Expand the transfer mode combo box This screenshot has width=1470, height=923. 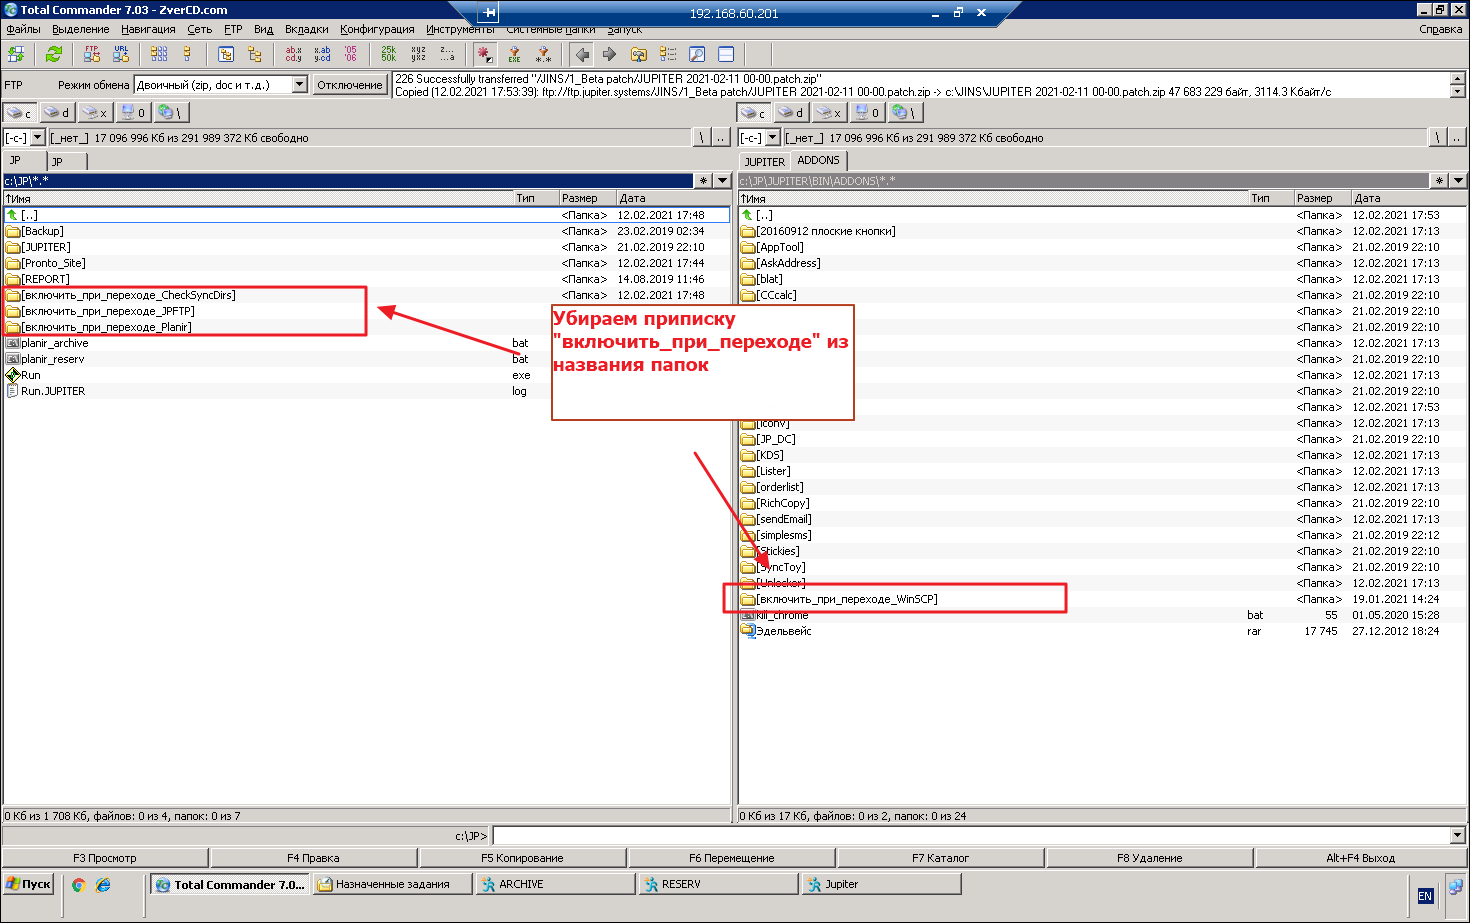pyautogui.click(x=299, y=85)
